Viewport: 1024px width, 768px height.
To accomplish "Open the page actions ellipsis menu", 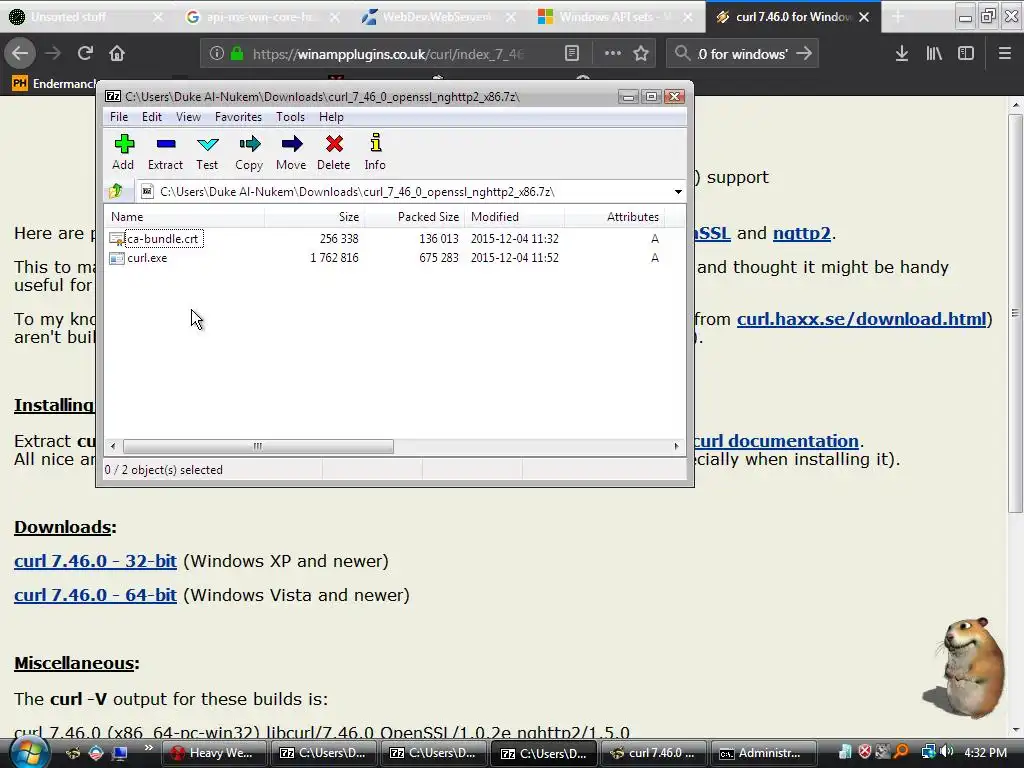I will click(x=613, y=54).
